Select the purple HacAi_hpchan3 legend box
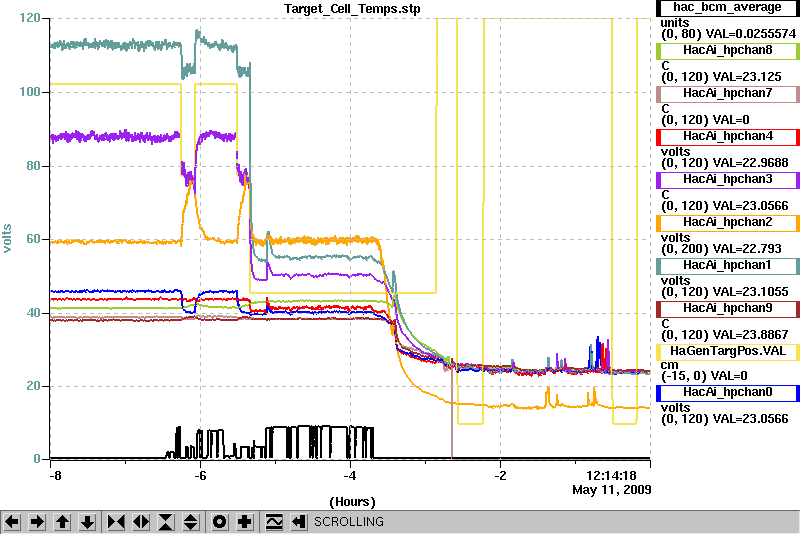The width and height of the screenshot is (800, 534). tap(727, 180)
